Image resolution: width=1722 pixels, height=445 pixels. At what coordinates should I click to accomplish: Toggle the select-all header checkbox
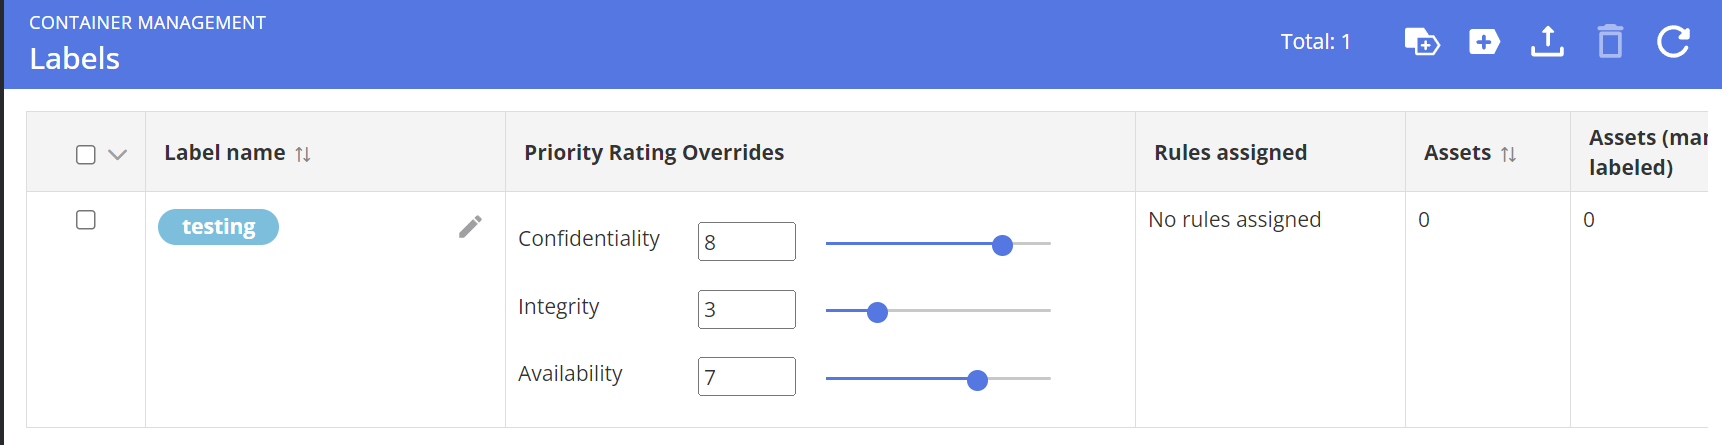click(86, 154)
